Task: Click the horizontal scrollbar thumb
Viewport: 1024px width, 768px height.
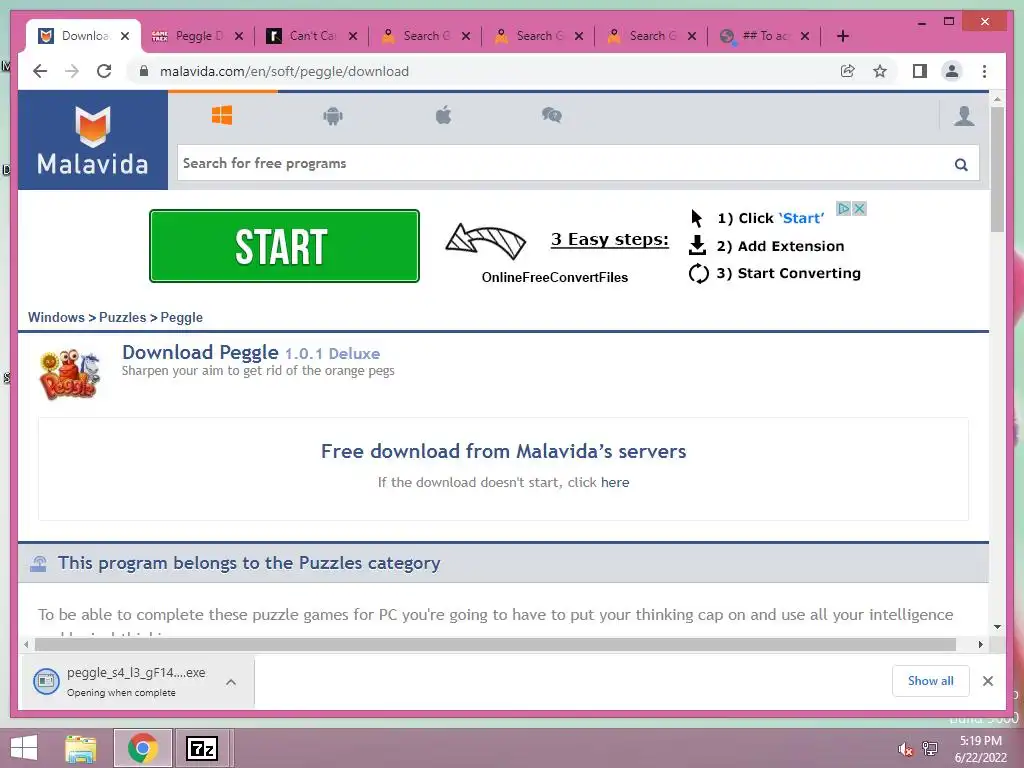Action: [x=495, y=645]
